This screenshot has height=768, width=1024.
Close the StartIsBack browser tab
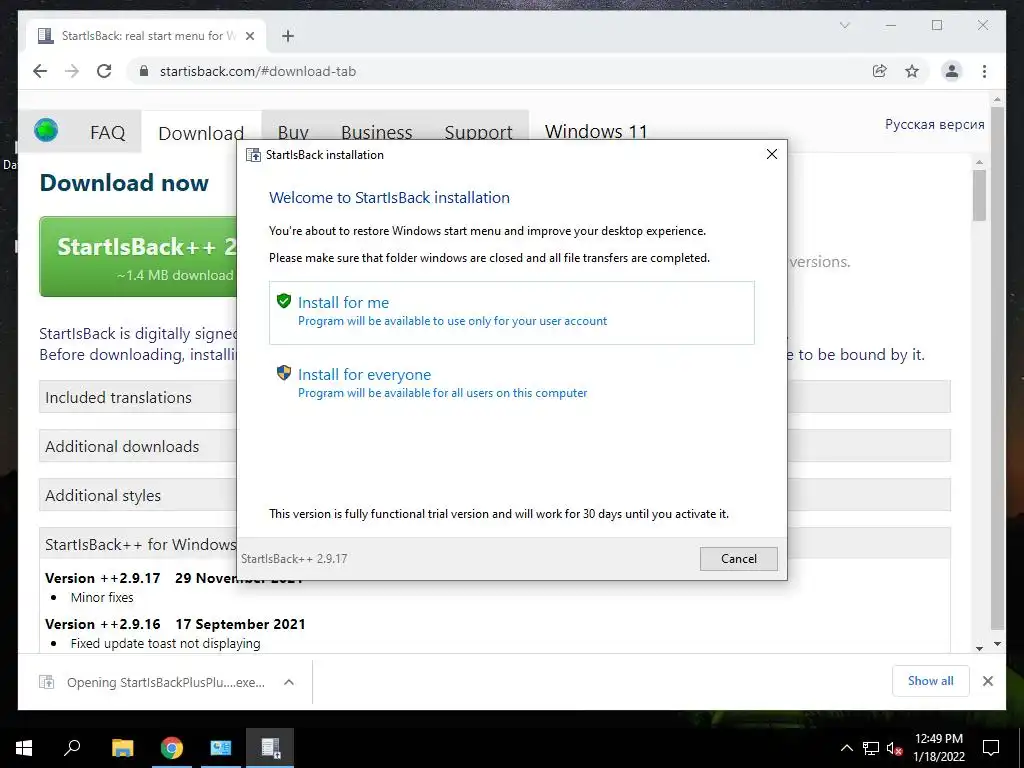click(x=249, y=36)
